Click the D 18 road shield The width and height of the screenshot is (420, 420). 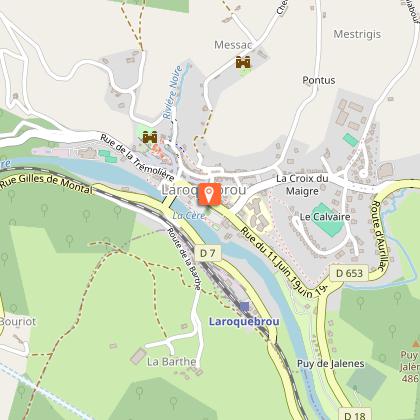[355, 414]
